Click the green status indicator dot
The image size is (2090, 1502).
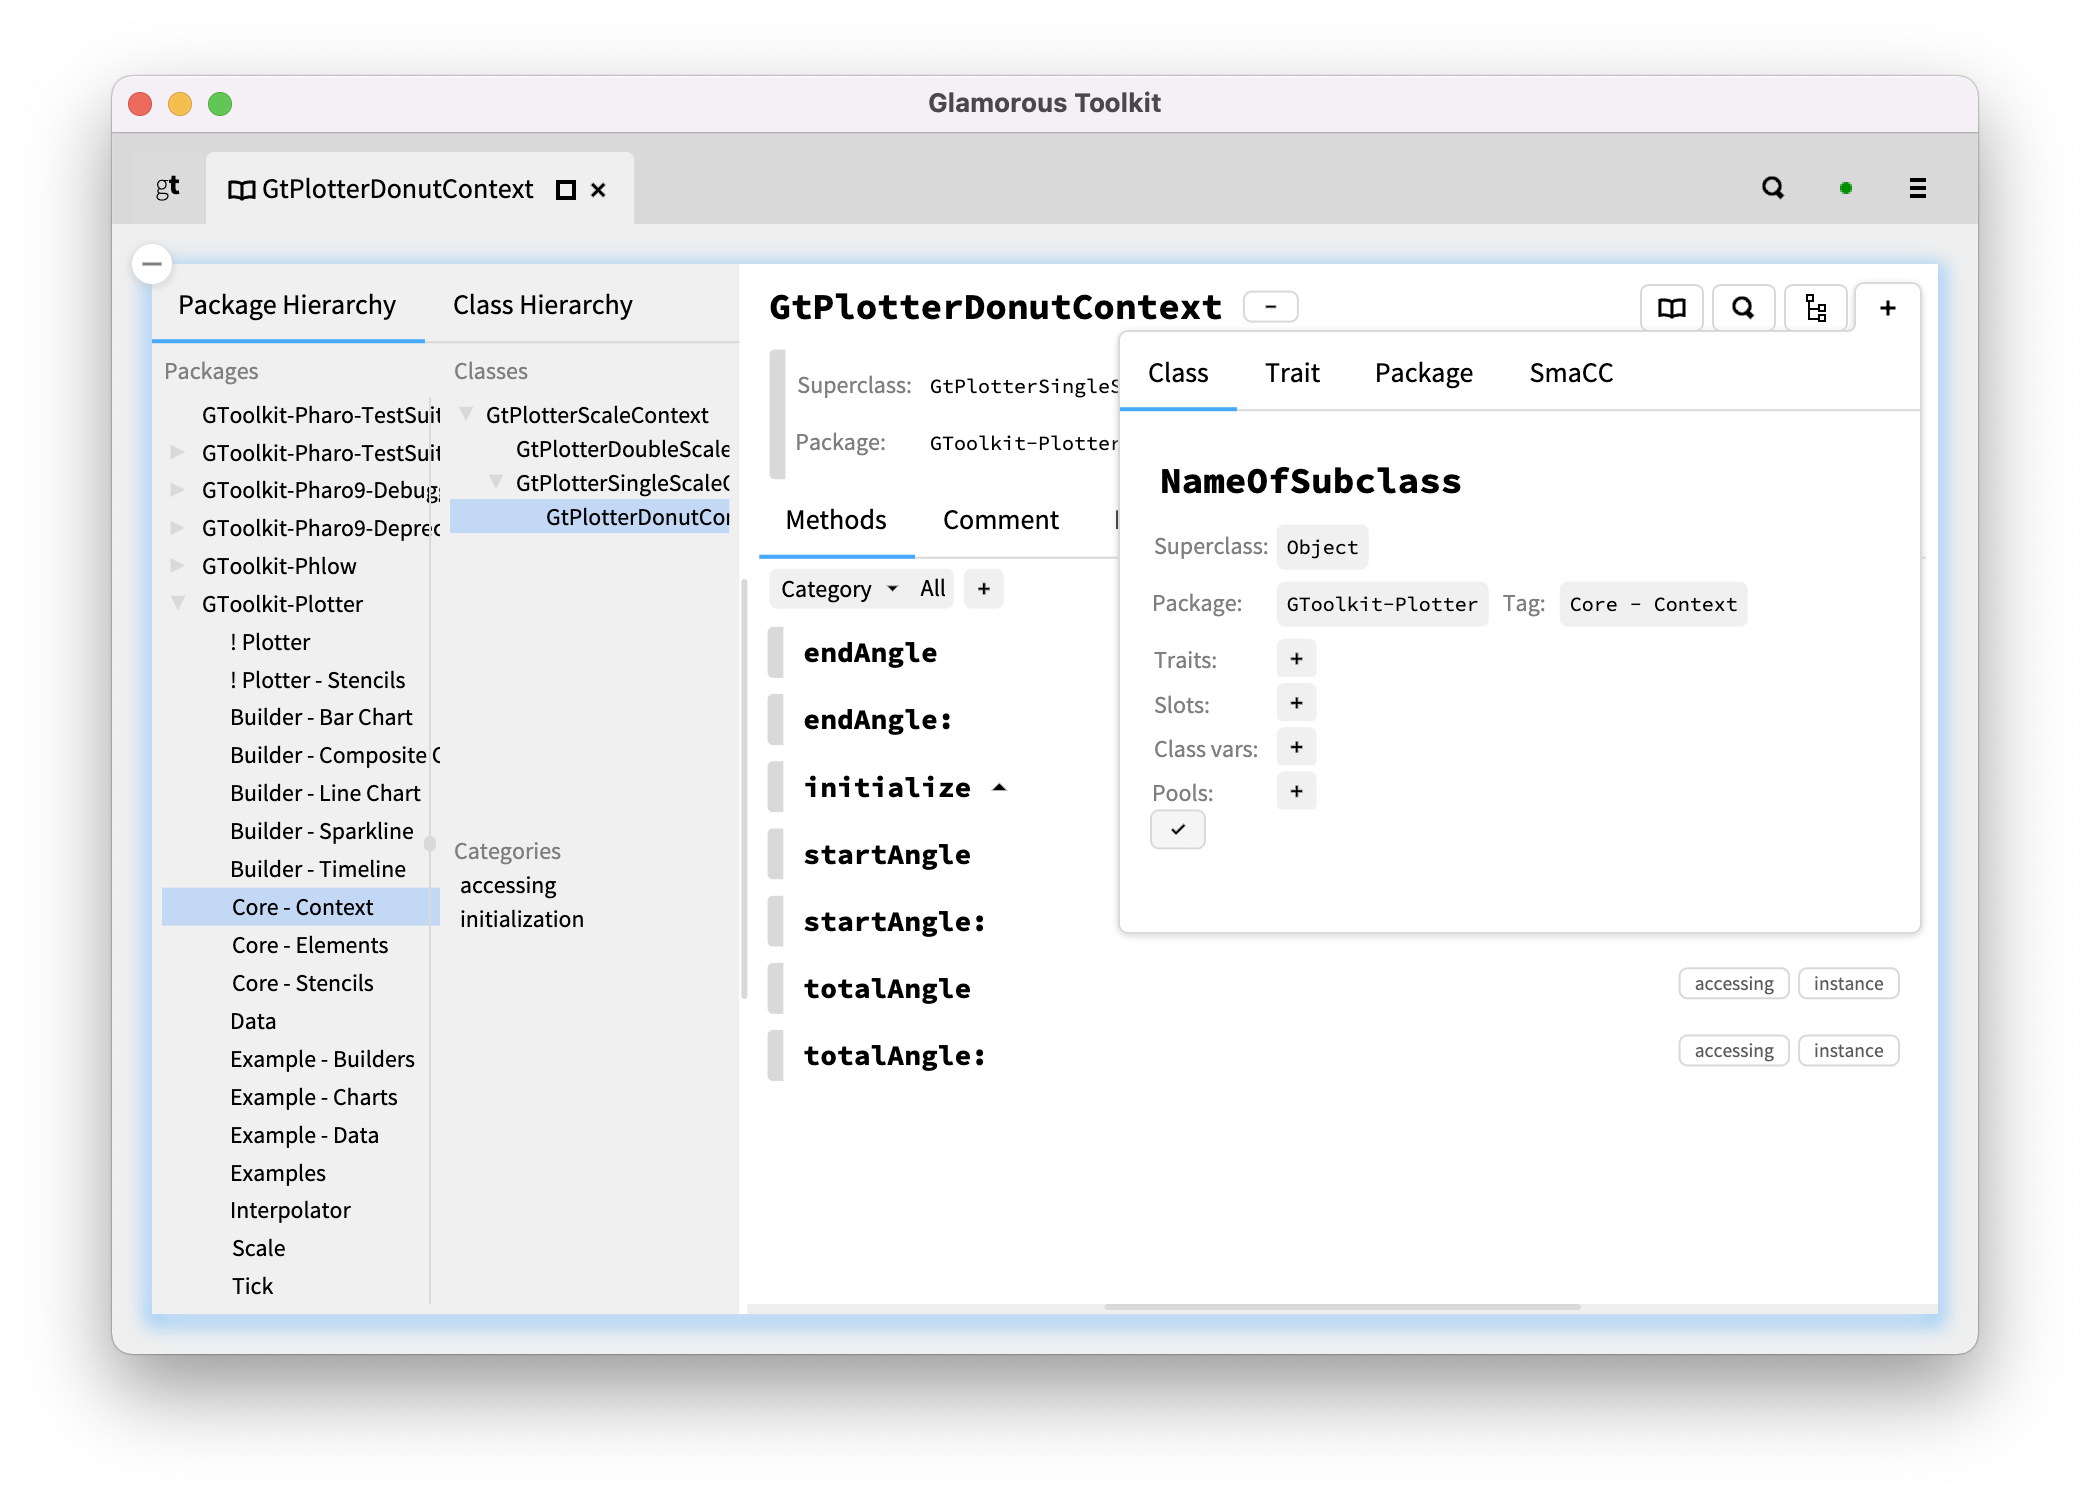1845,188
